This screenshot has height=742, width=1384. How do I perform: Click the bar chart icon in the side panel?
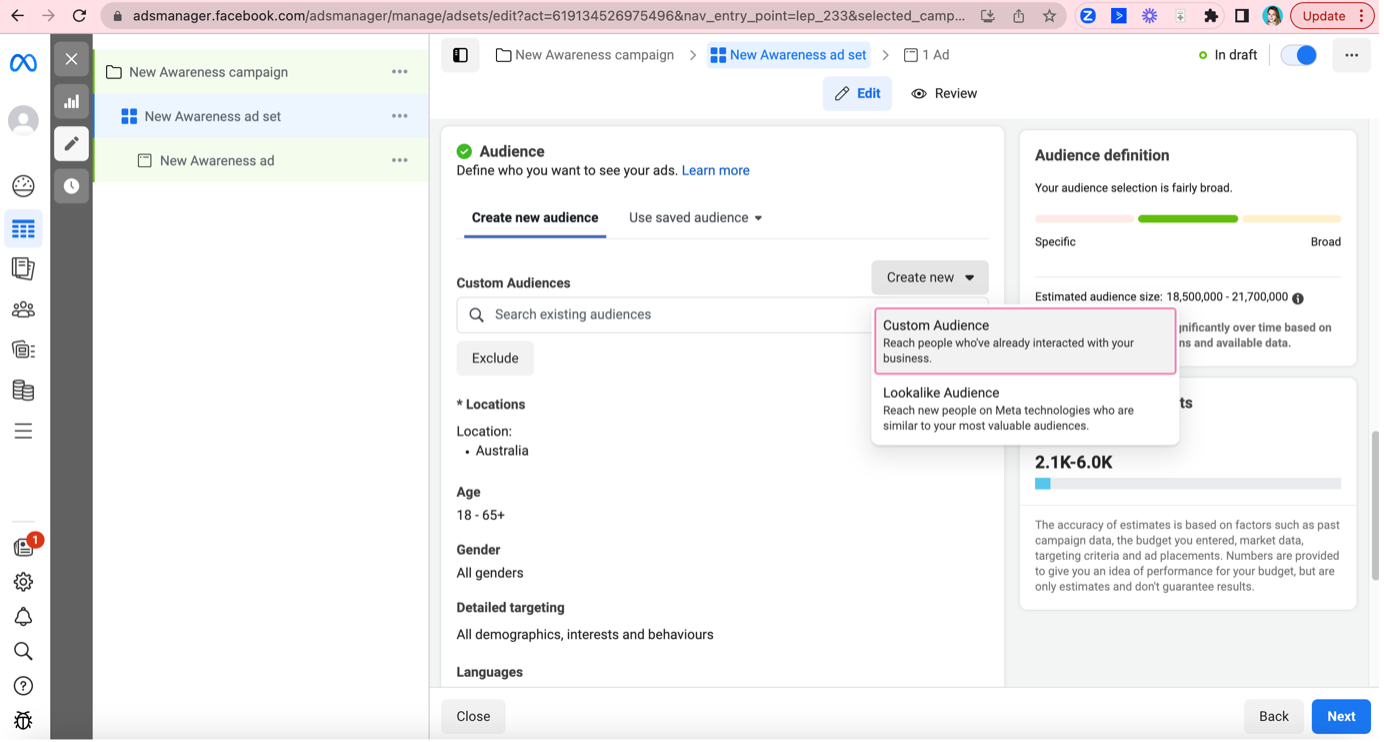pos(72,101)
